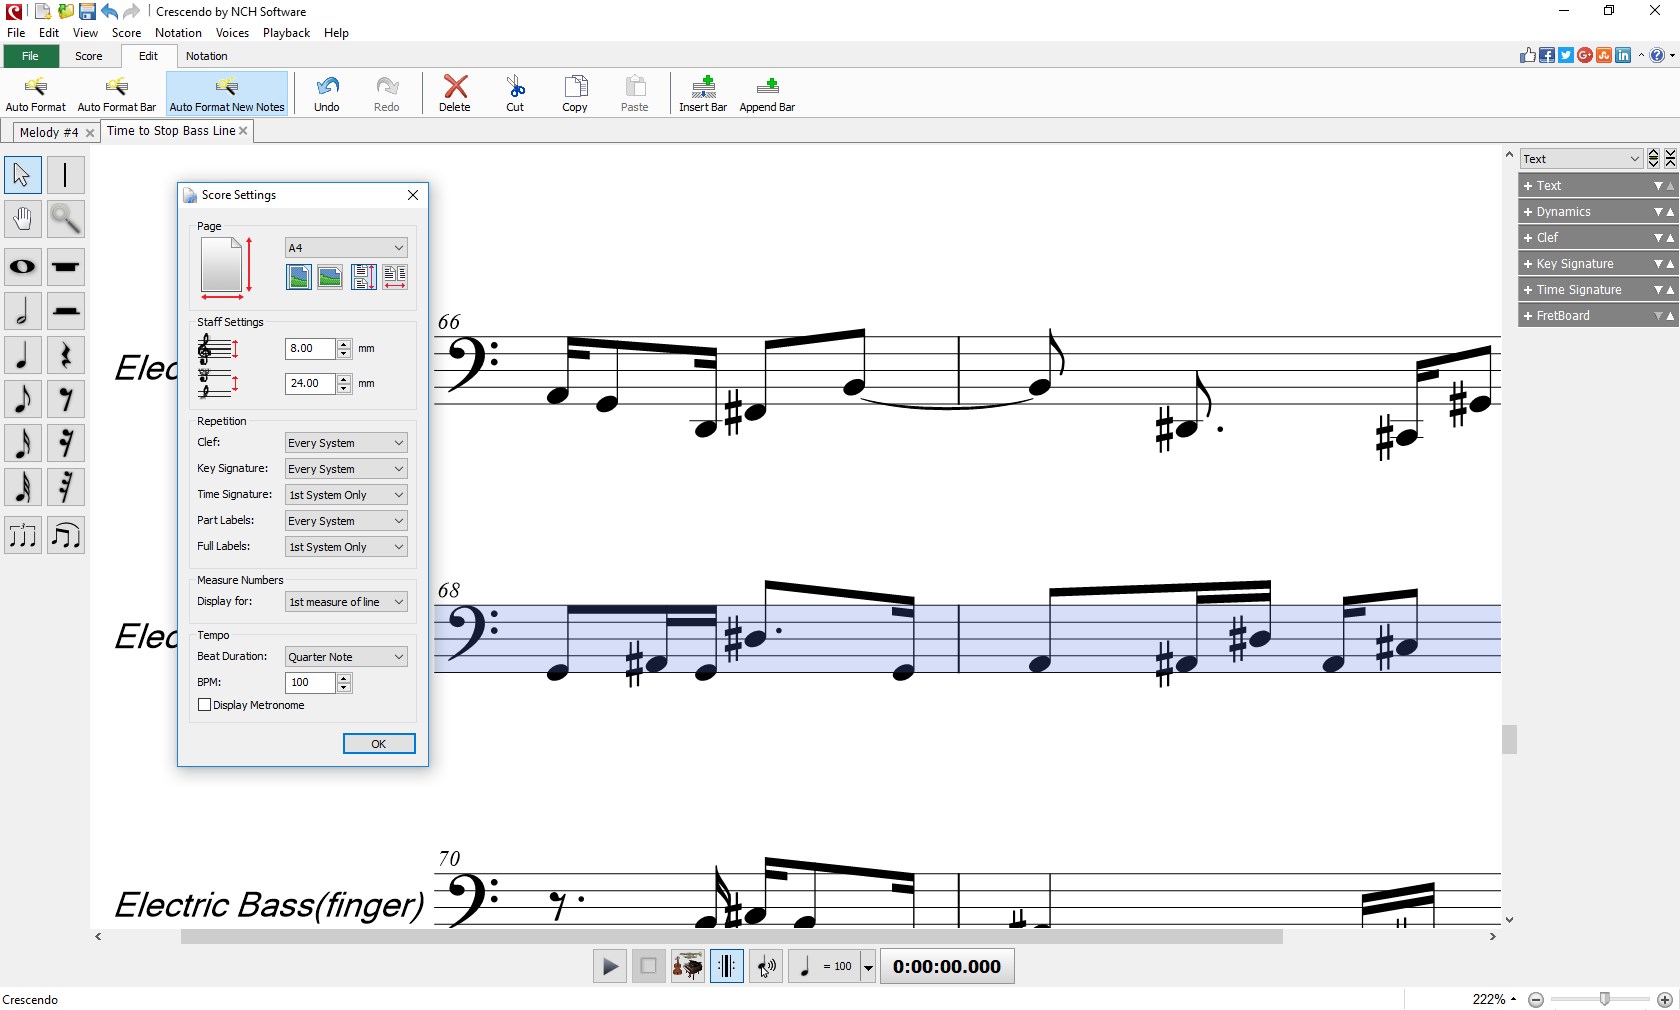1680x1010 pixels.
Task: Enable the Display Metronome checkbox
Action: [203, 705]
